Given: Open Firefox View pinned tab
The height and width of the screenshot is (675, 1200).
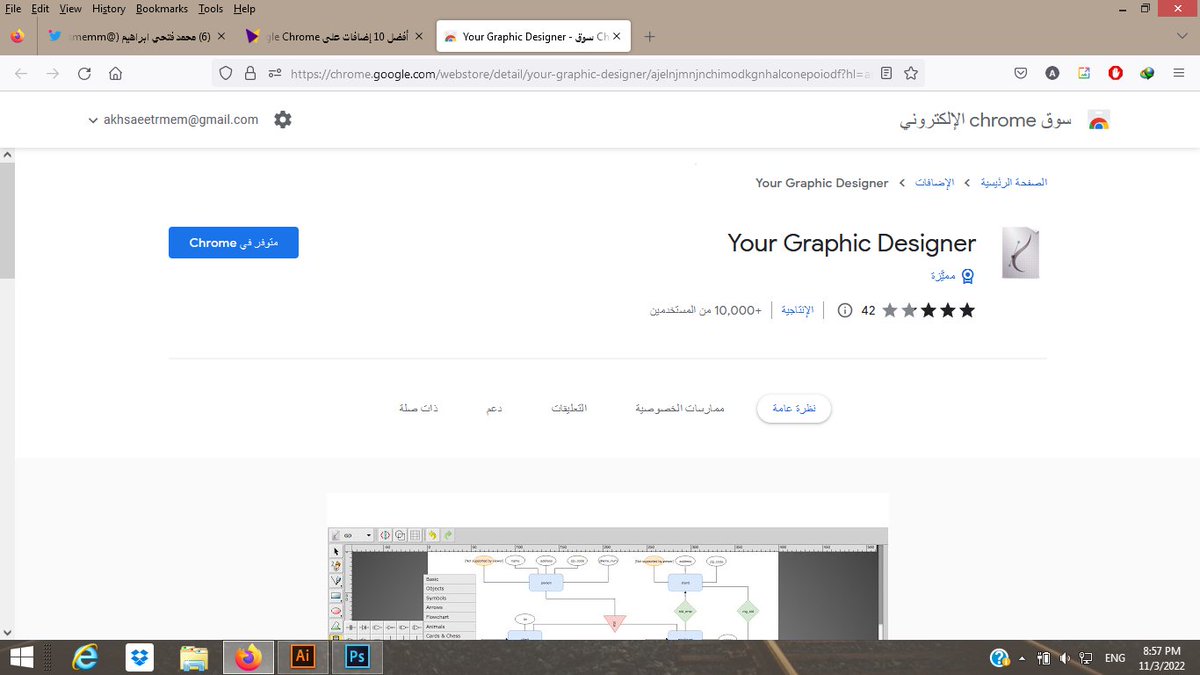Looking at the screenshot, I should [17, 36].
